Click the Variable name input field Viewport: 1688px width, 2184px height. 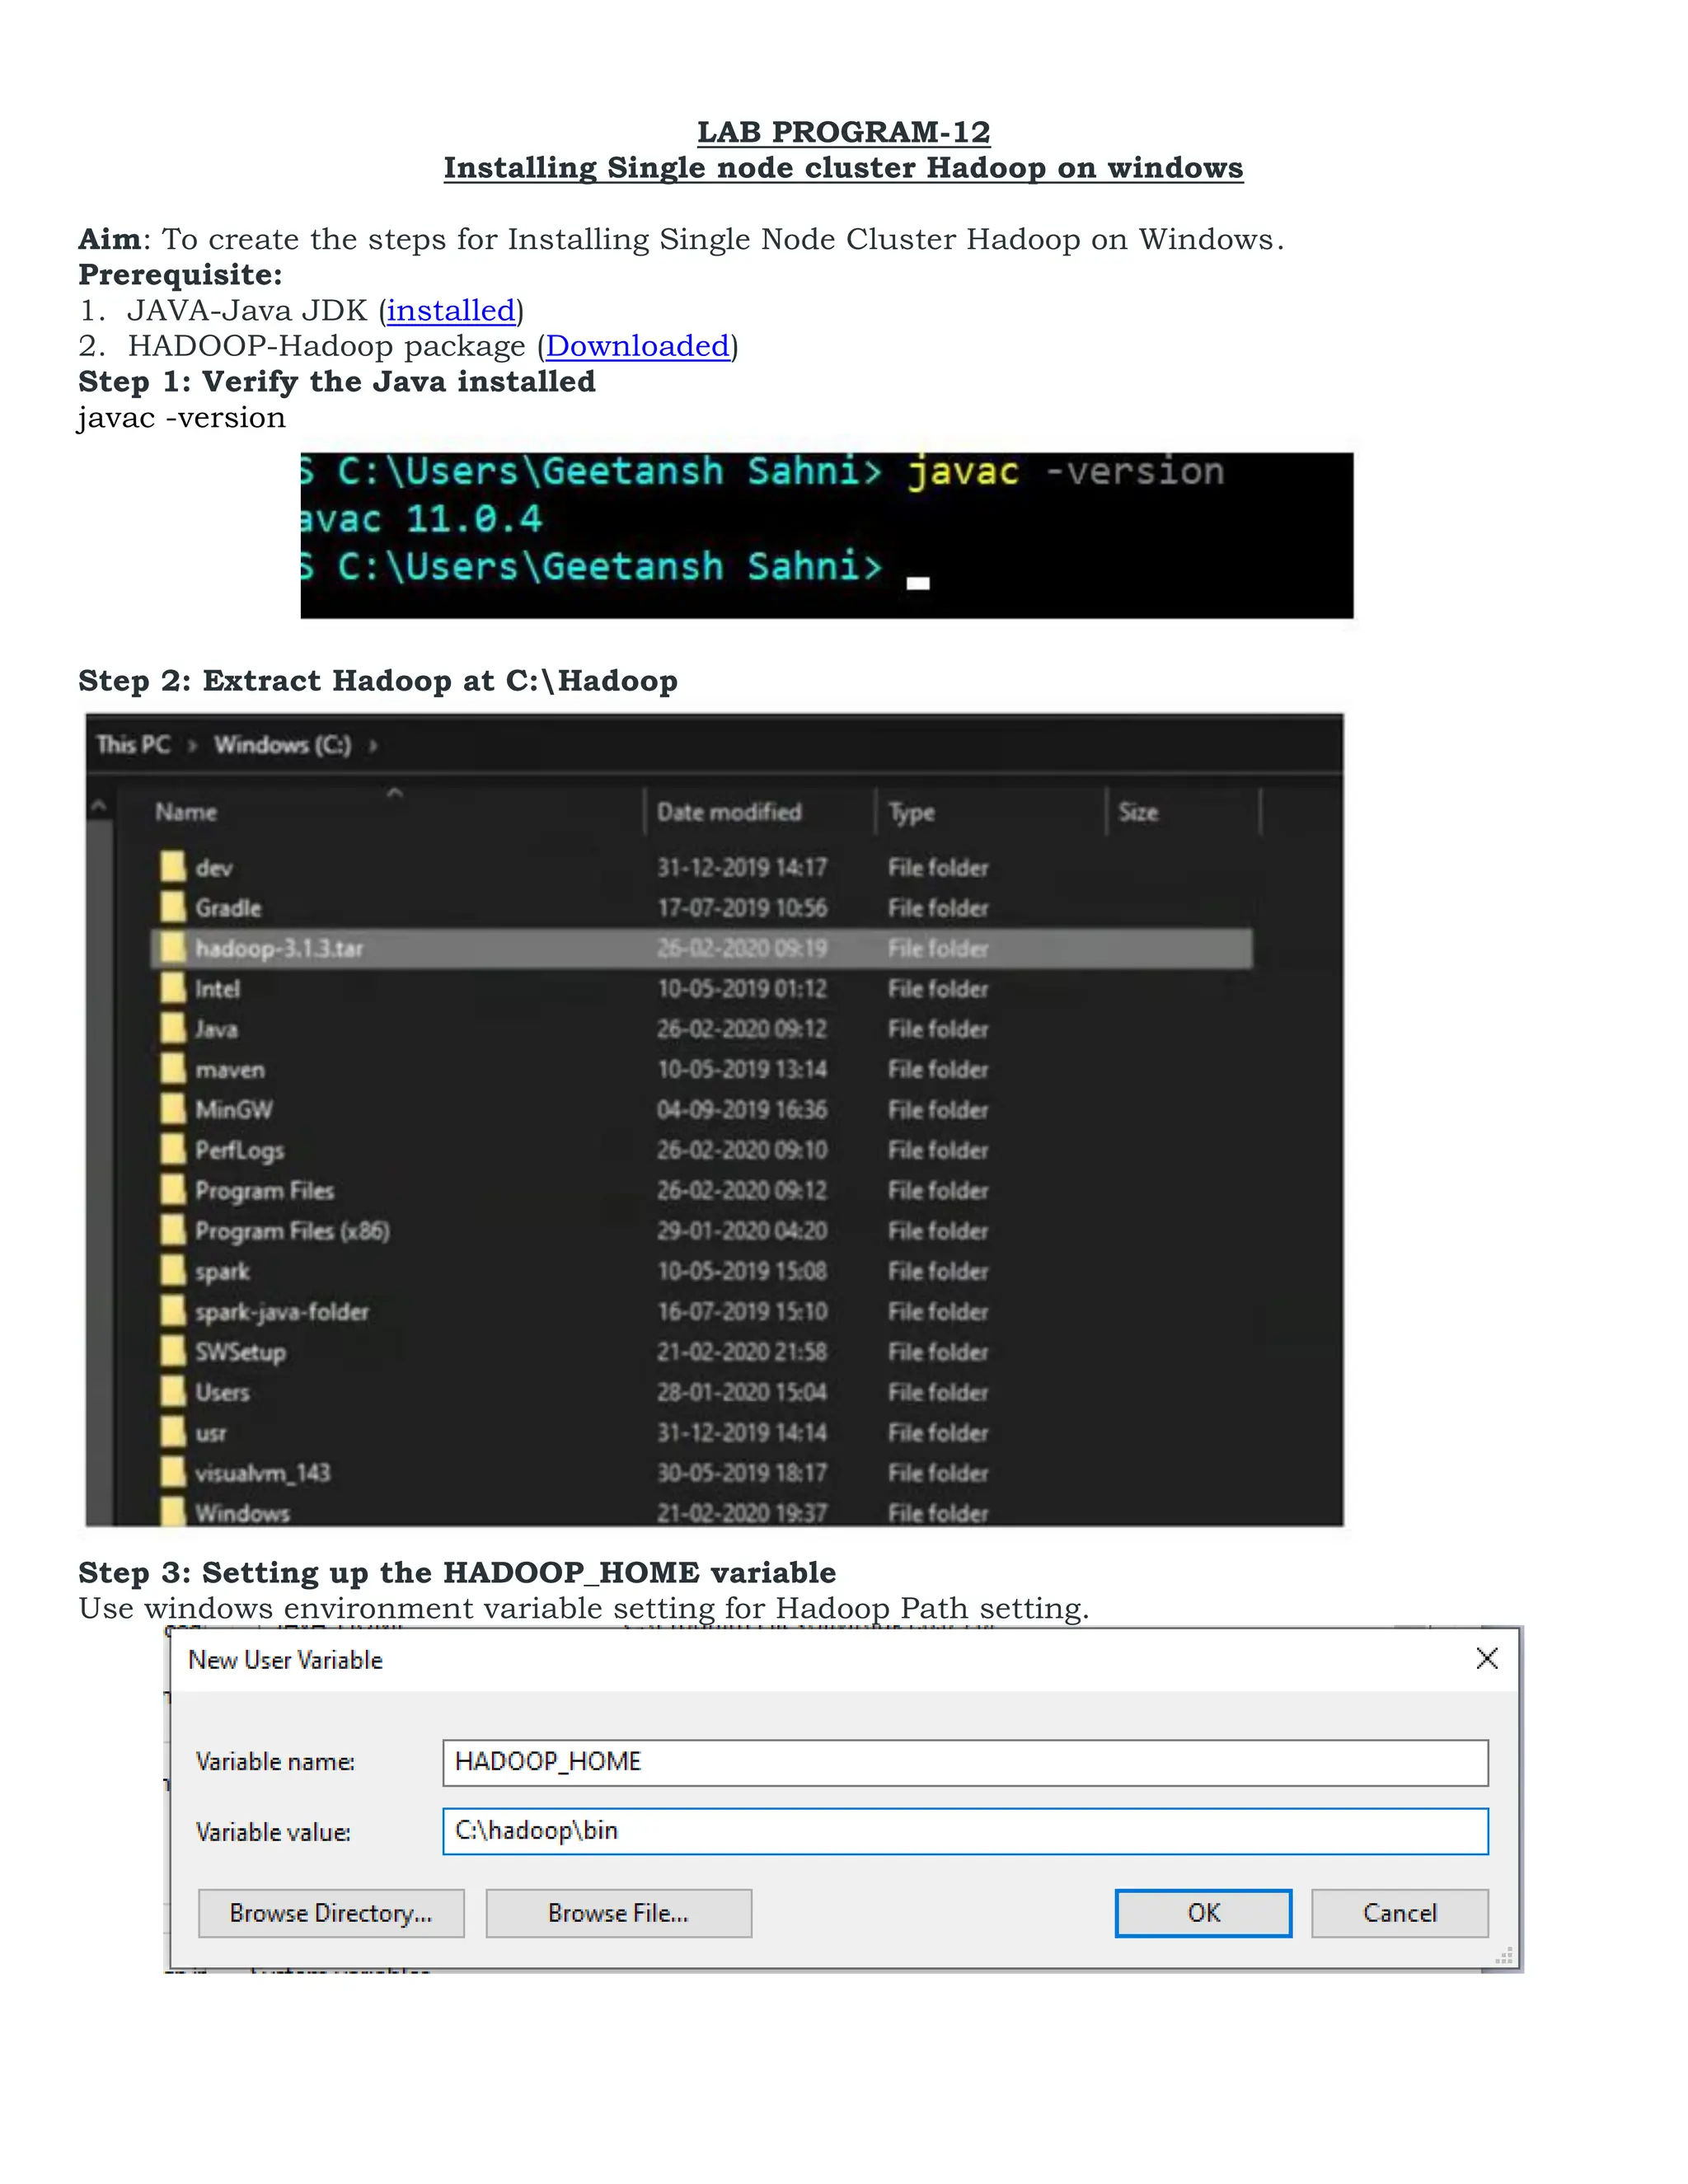click(964, 1762)
